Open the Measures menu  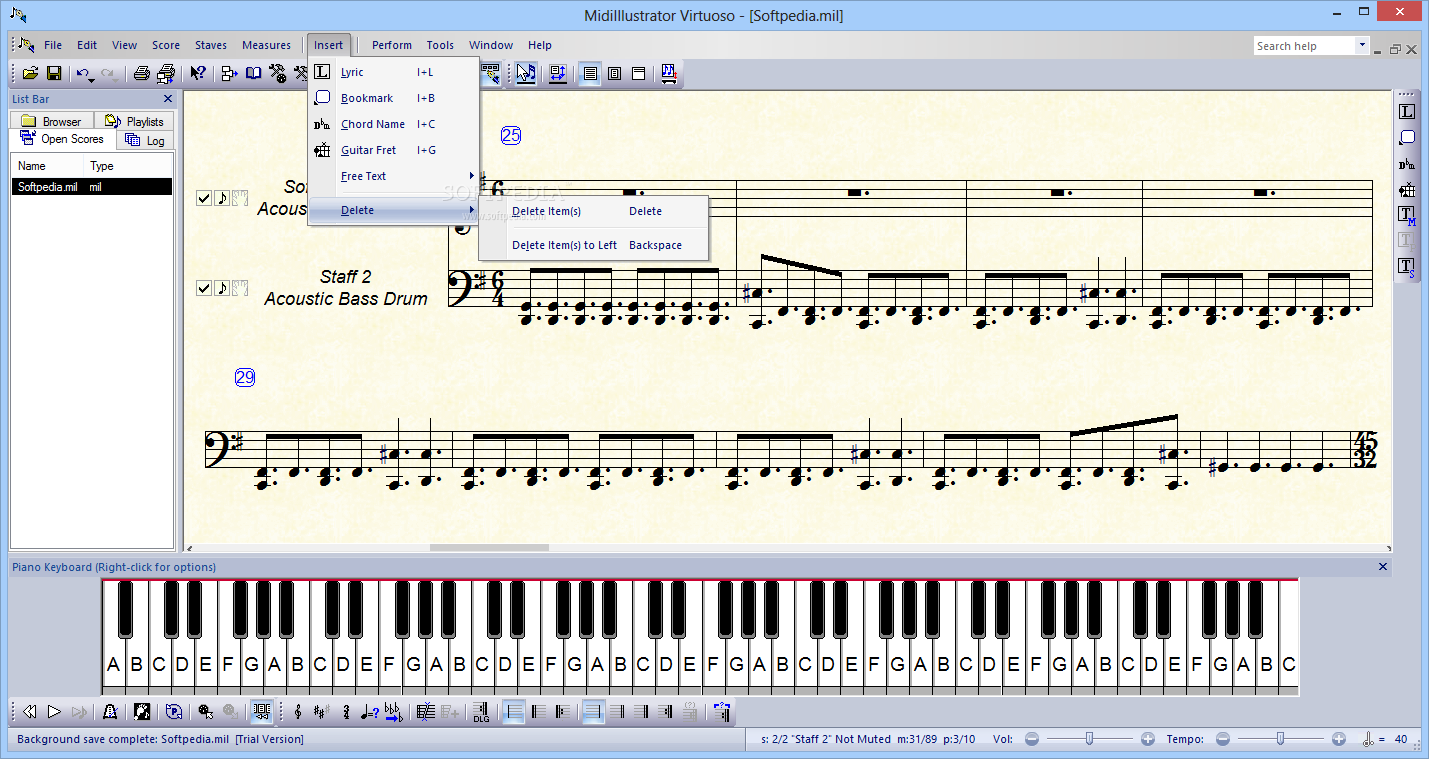(x=266, y=45)
